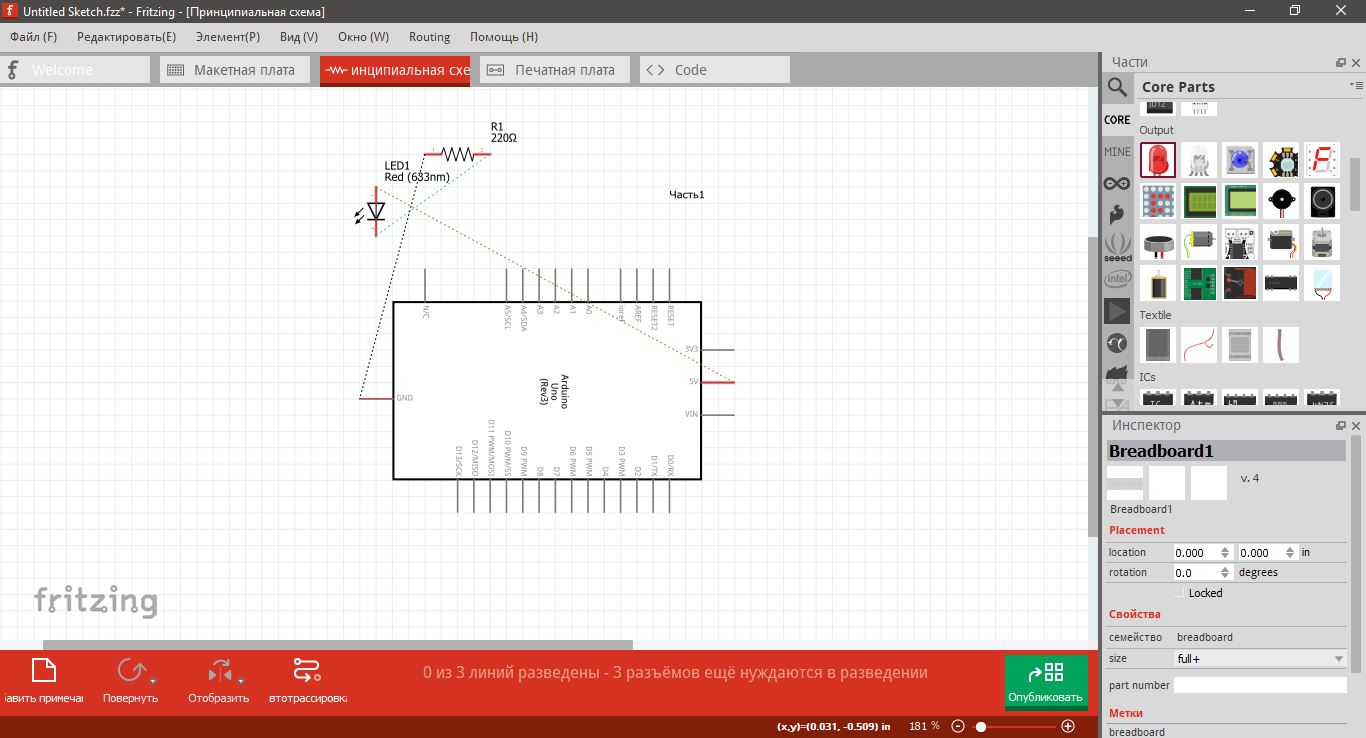Image resolution: width=1366 pixels, height=738 pixels.
Task: Open the Вид menu
Action: click(299, 37)
